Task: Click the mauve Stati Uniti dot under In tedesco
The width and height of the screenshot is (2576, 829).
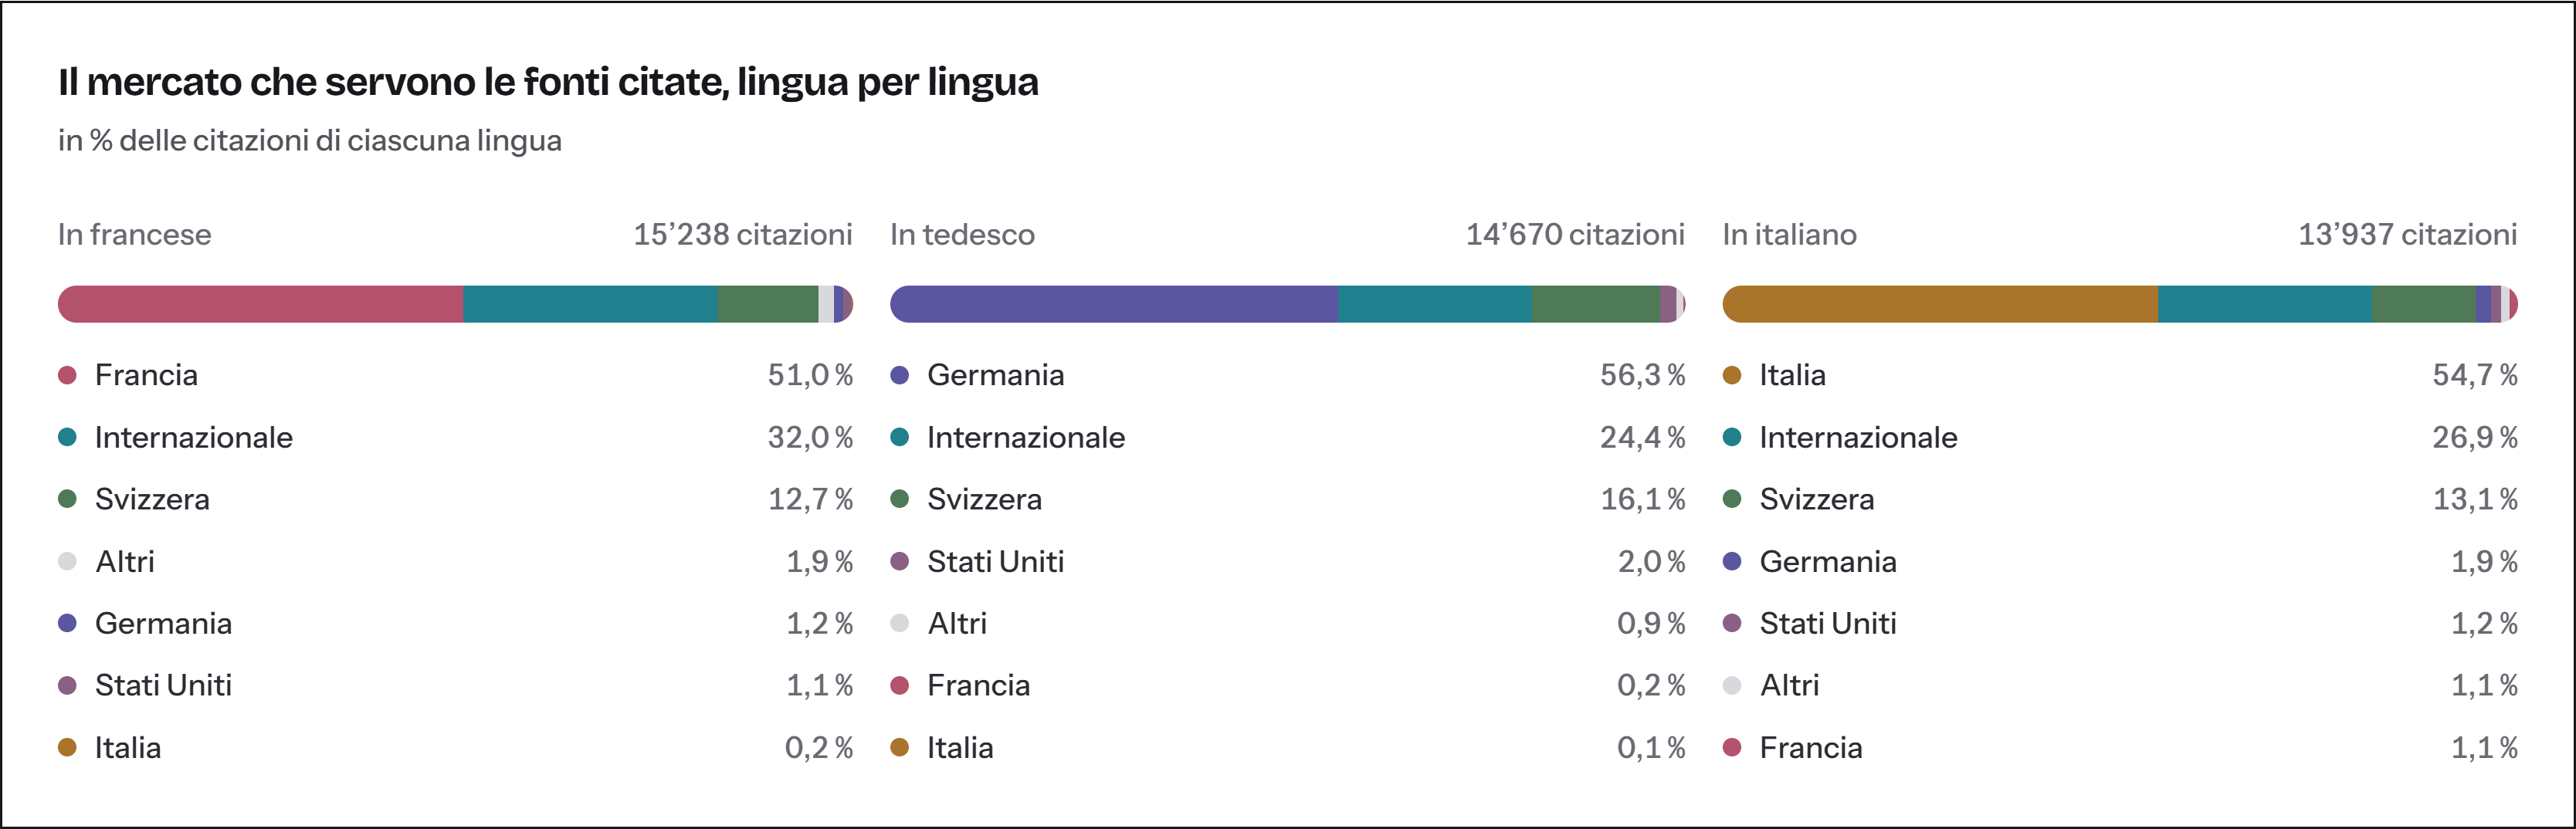Action: 899,561
